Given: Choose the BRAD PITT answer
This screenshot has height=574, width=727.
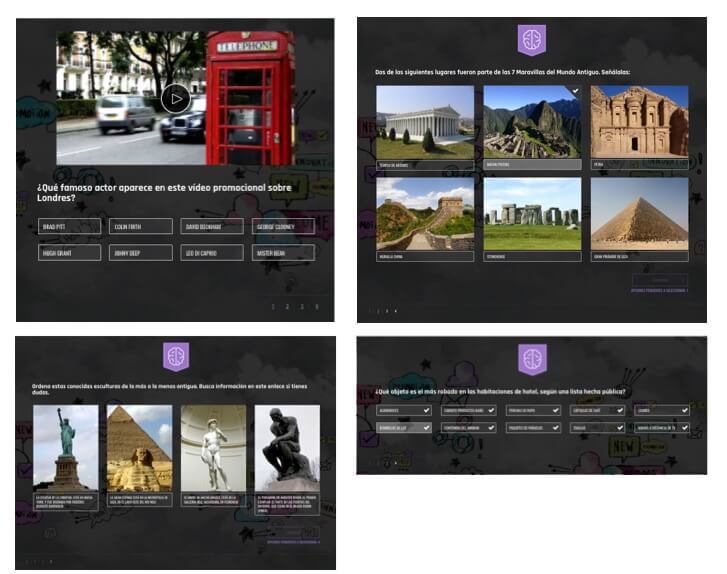Looking at the screenshot, I should pos(70,226).
